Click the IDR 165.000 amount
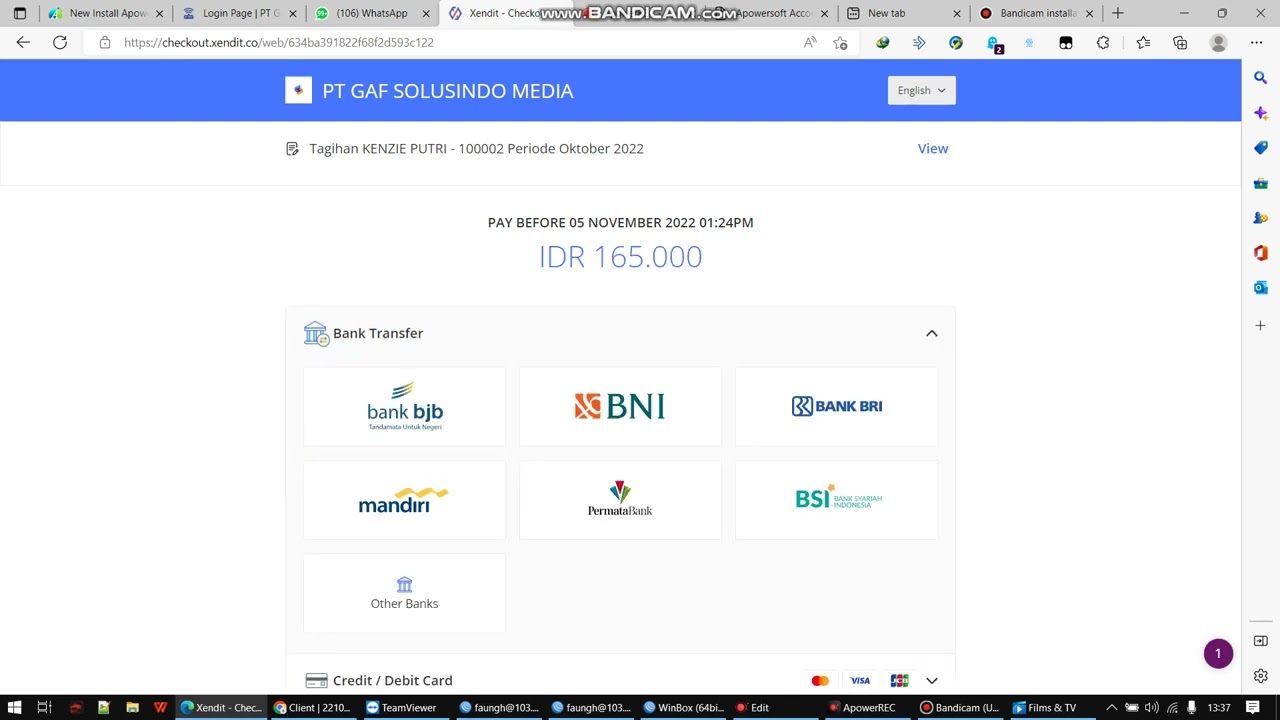The width and height of the screenshot is (1280, 720). [620, 257]
